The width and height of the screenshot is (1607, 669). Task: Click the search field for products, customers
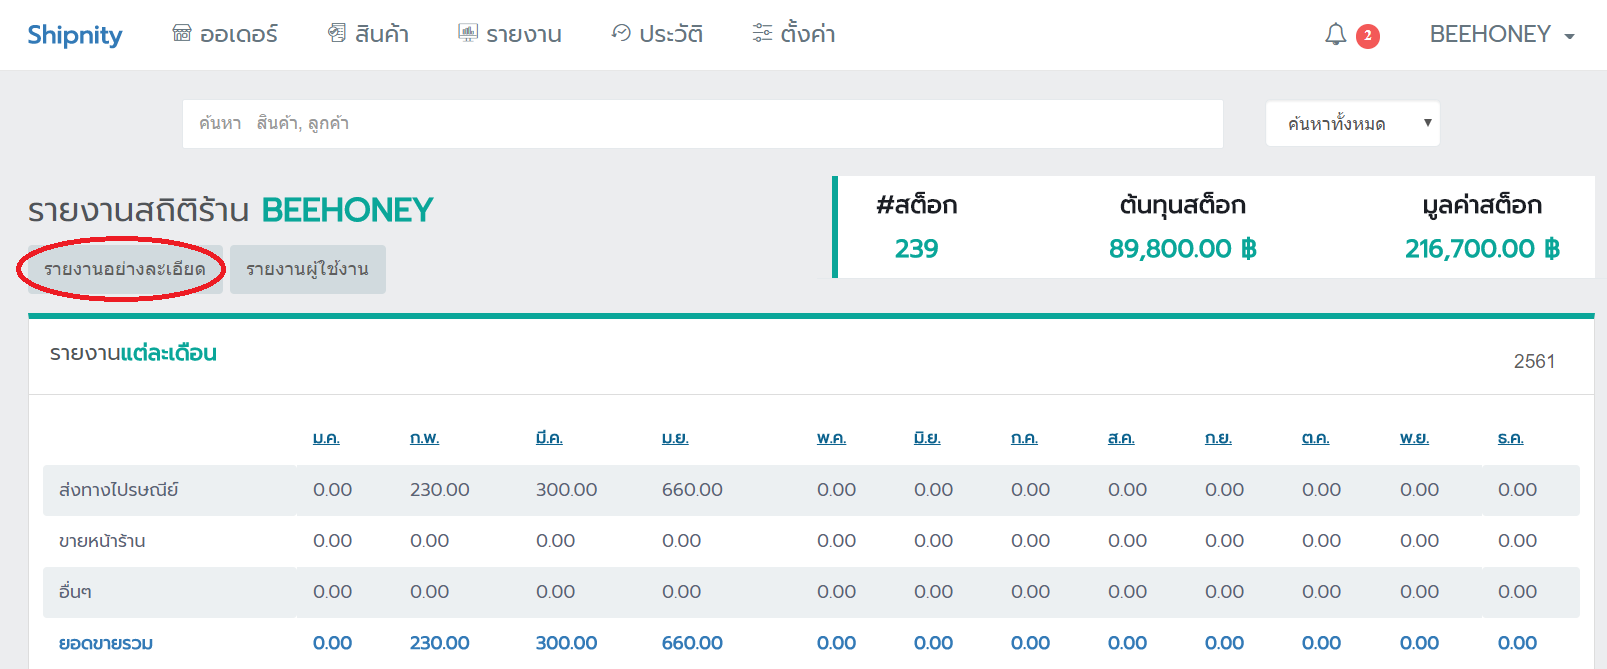click(703, 124)
